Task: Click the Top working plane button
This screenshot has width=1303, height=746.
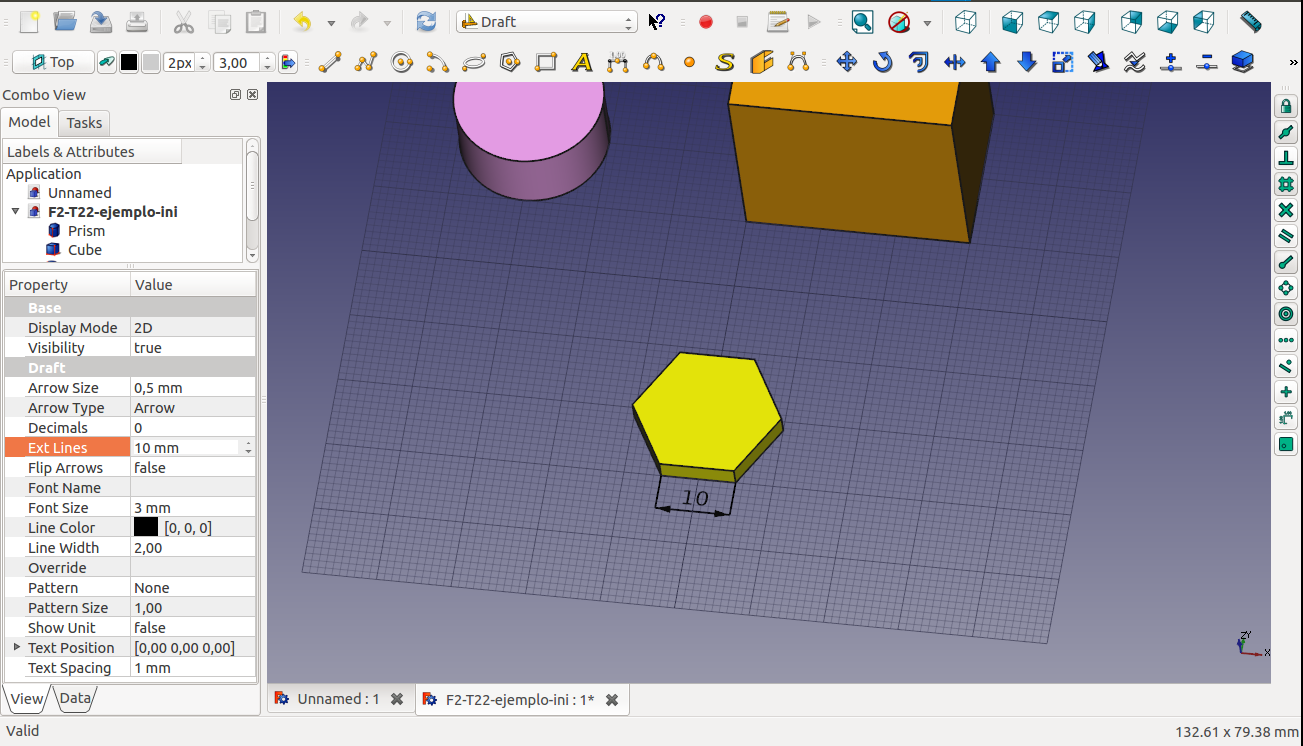Action: (53, 63)
